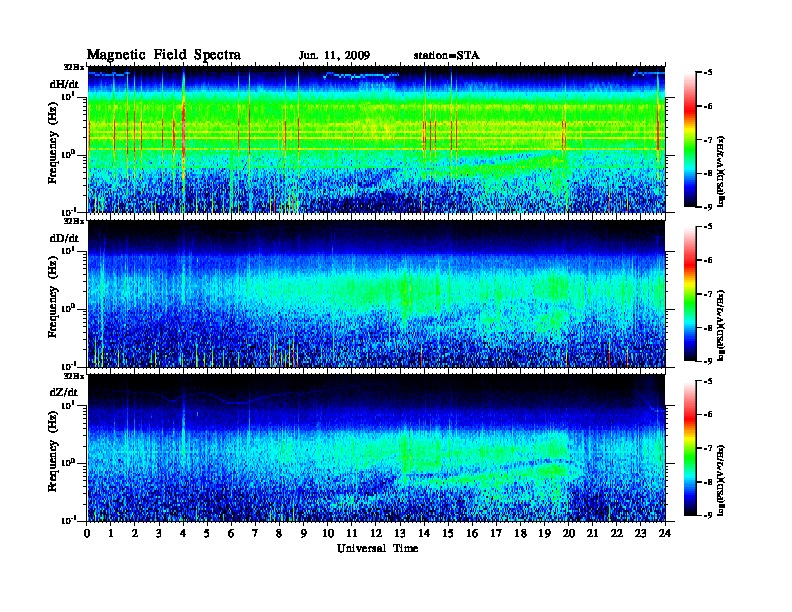Click hour tick label "7" on the time axis
The height and width of the screenshot is (612, 792).
tap(256, 533)
